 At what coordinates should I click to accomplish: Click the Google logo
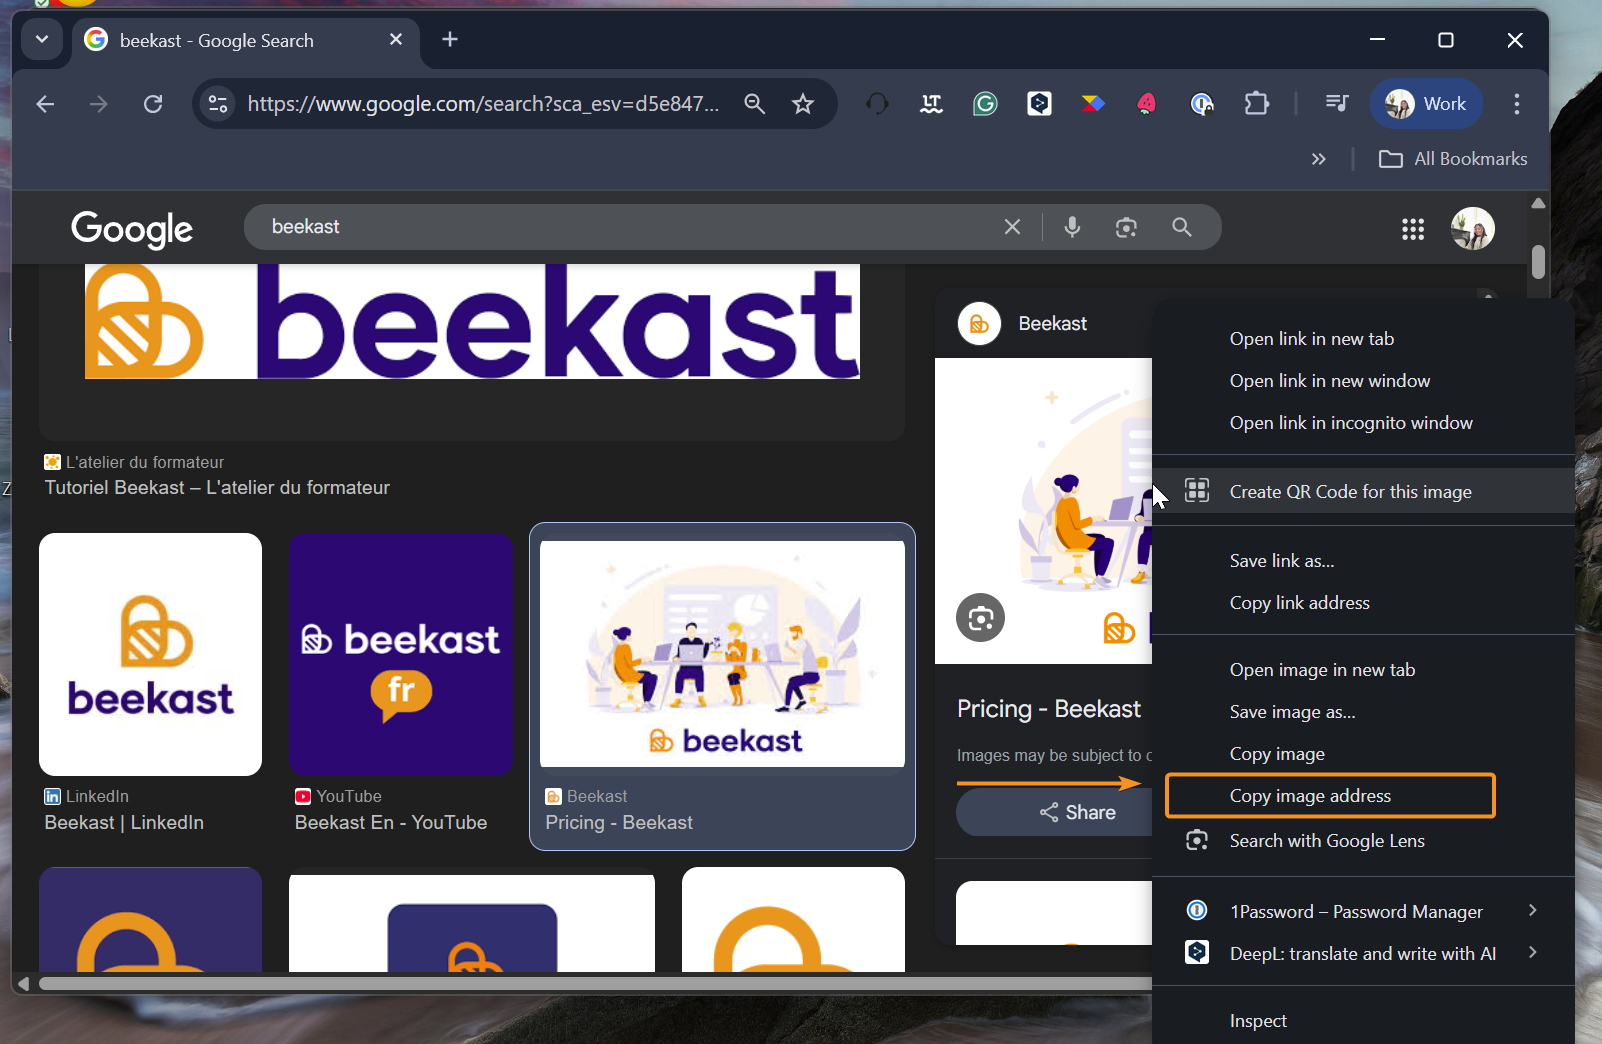[132, 229]
